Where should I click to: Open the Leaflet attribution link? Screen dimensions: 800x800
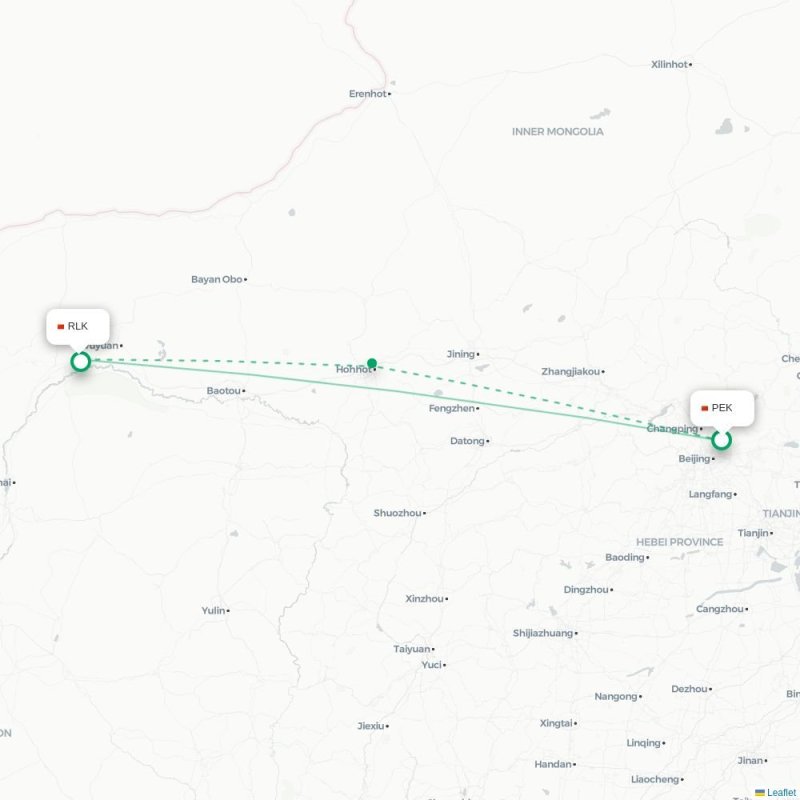click(781, 792)
